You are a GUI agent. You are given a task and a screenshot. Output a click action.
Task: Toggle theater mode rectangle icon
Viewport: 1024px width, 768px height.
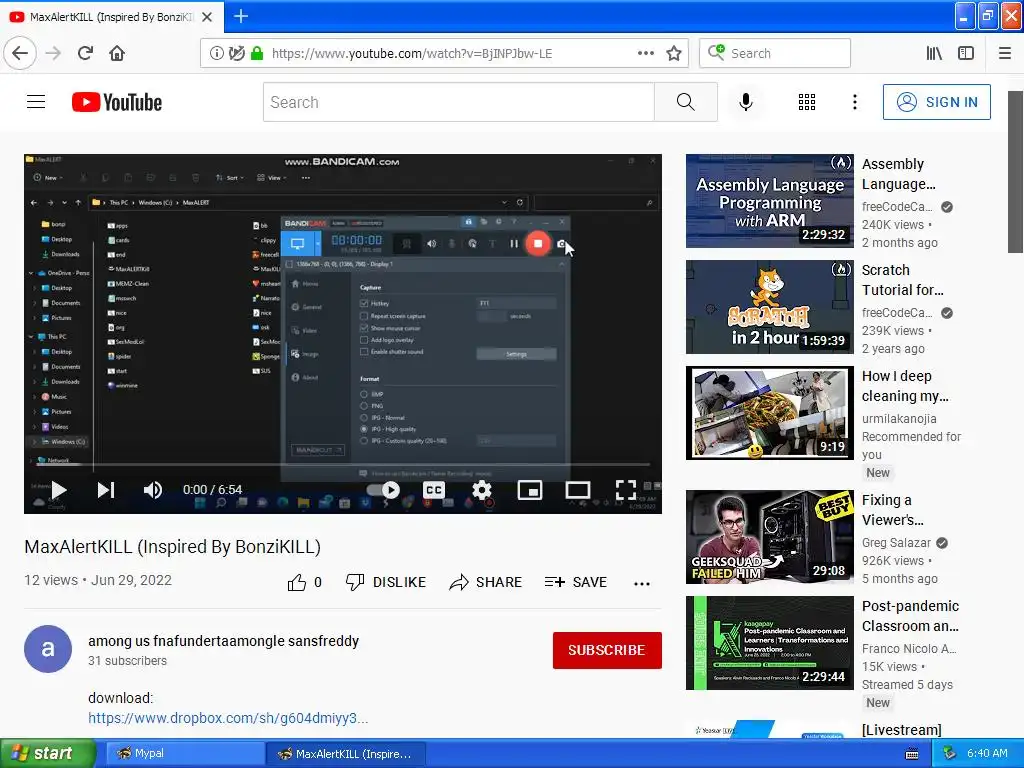[x=578, y=490]
